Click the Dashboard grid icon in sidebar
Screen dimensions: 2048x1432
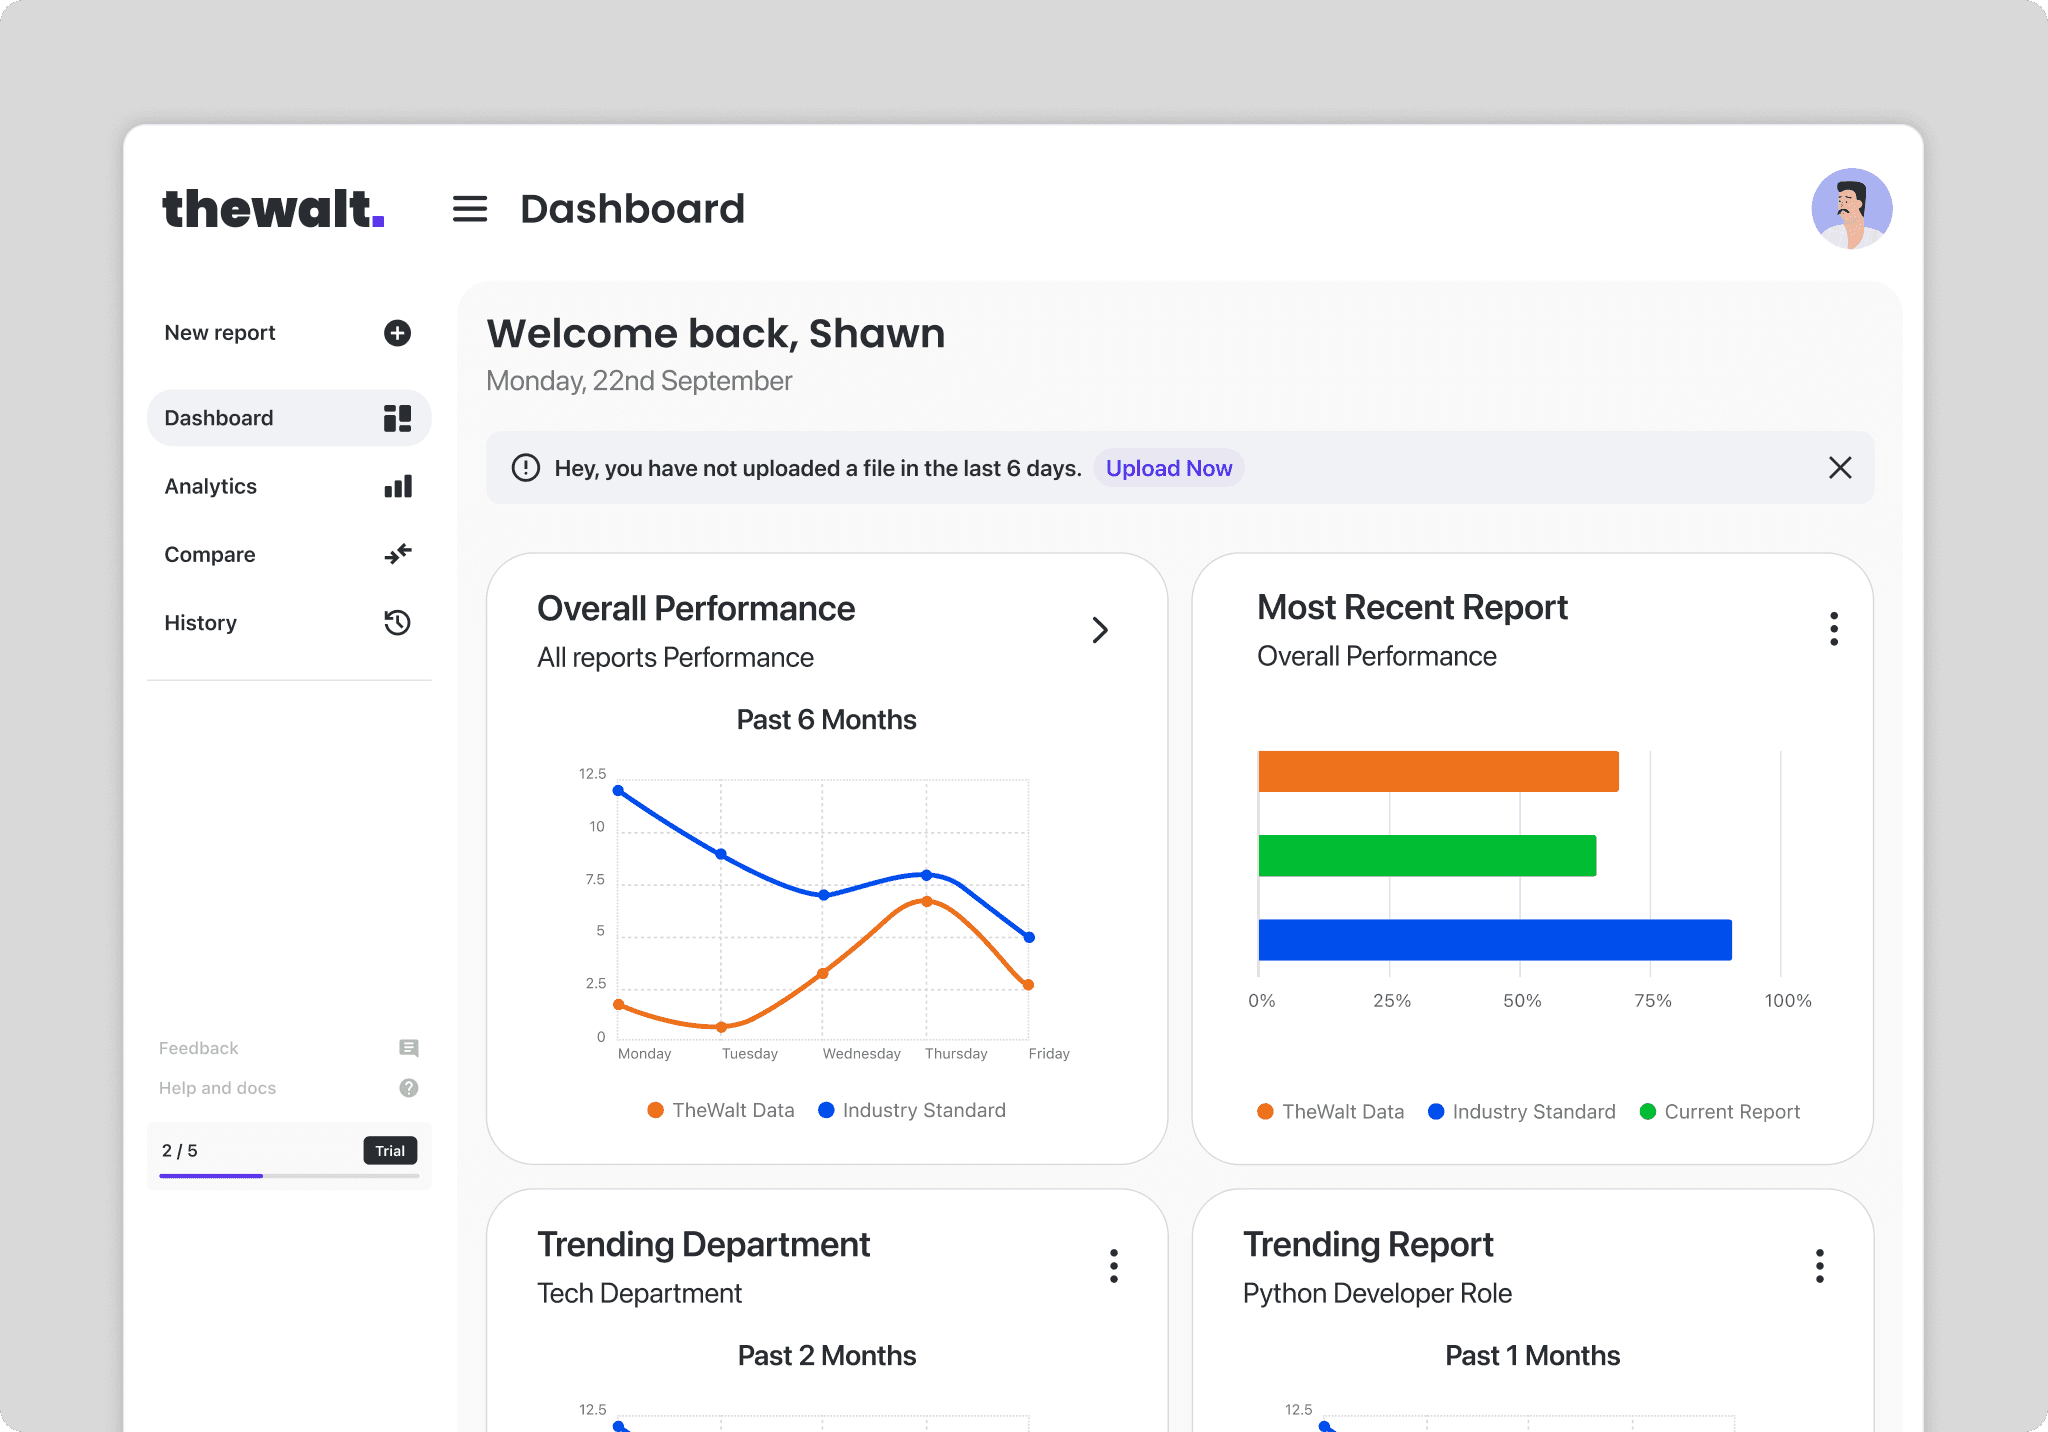tap(397, 418)
